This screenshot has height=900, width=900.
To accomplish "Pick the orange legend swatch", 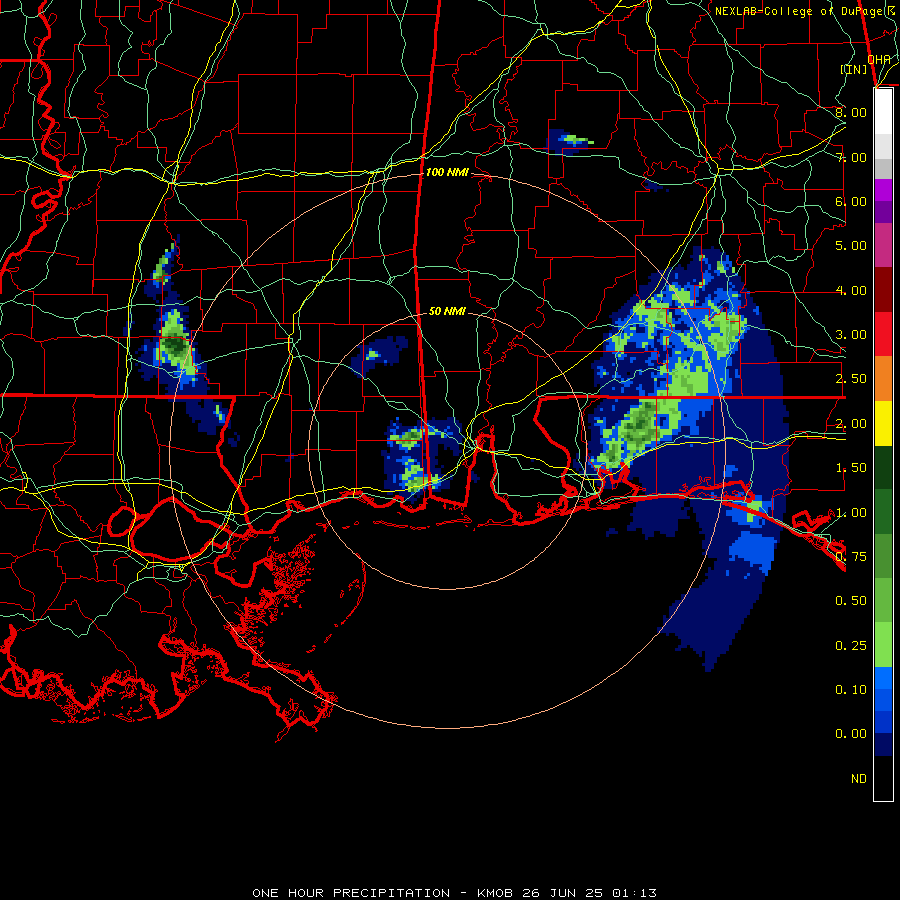I will 883,379.
